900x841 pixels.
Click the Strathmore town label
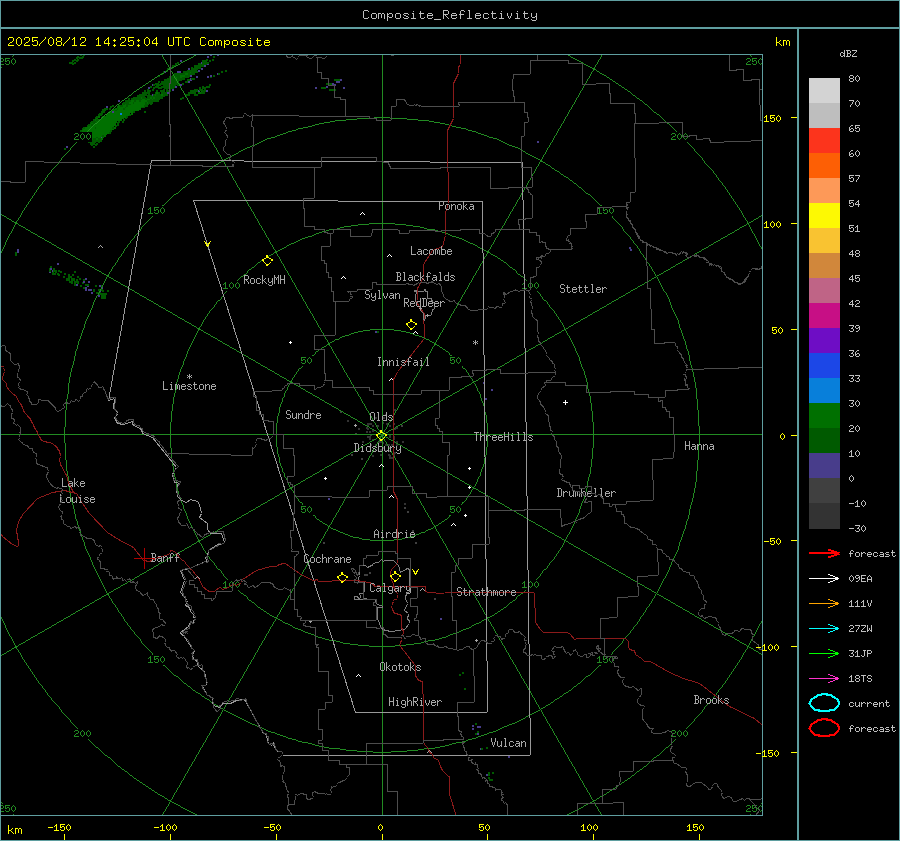tap(486, 592)
